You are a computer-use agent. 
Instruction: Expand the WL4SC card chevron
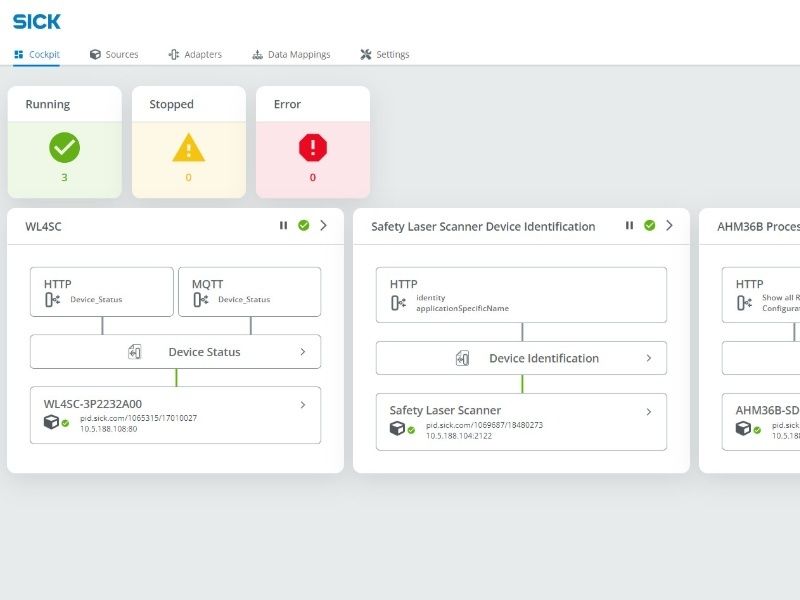323,226
